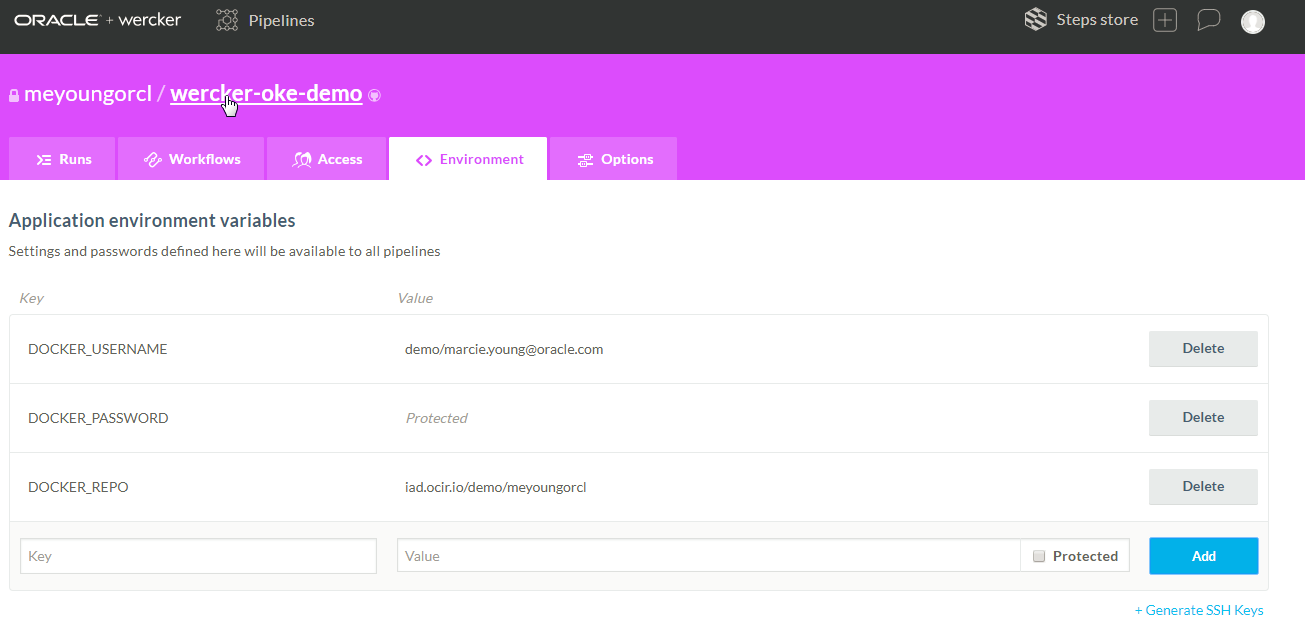Screen dimensions: 1305x638
Task: Click the lock icon beside meyoungorcl
Action: (x=14, y=96)
